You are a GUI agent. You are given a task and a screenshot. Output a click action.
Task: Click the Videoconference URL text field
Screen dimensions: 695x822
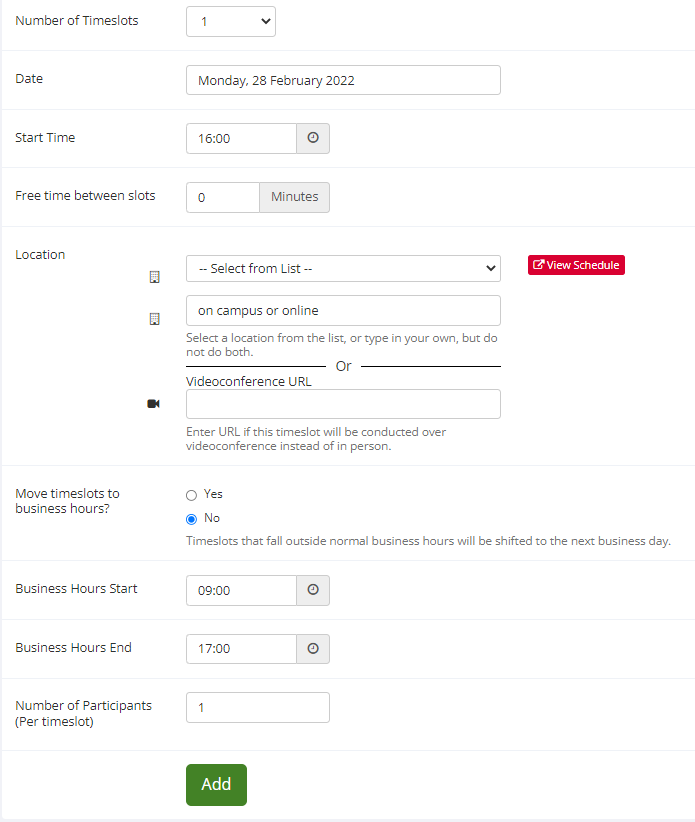coord(343,404)
